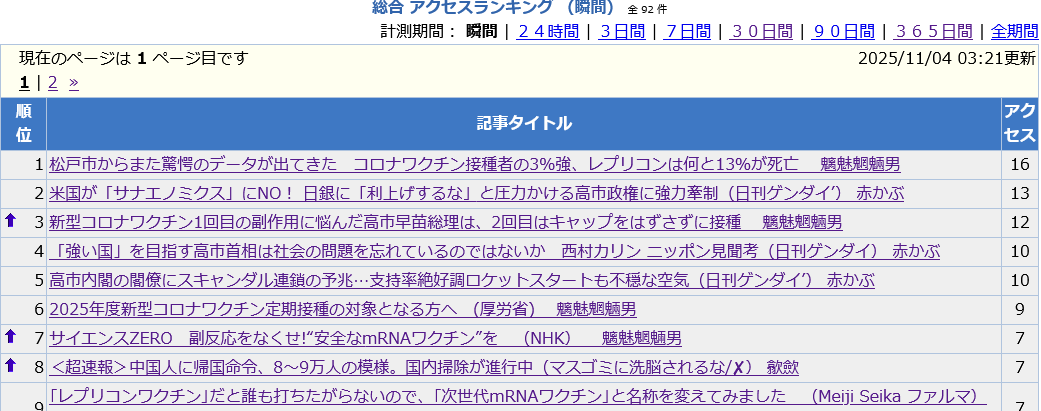Click the up arrow icon beside rank 3

tap(11, 221)
